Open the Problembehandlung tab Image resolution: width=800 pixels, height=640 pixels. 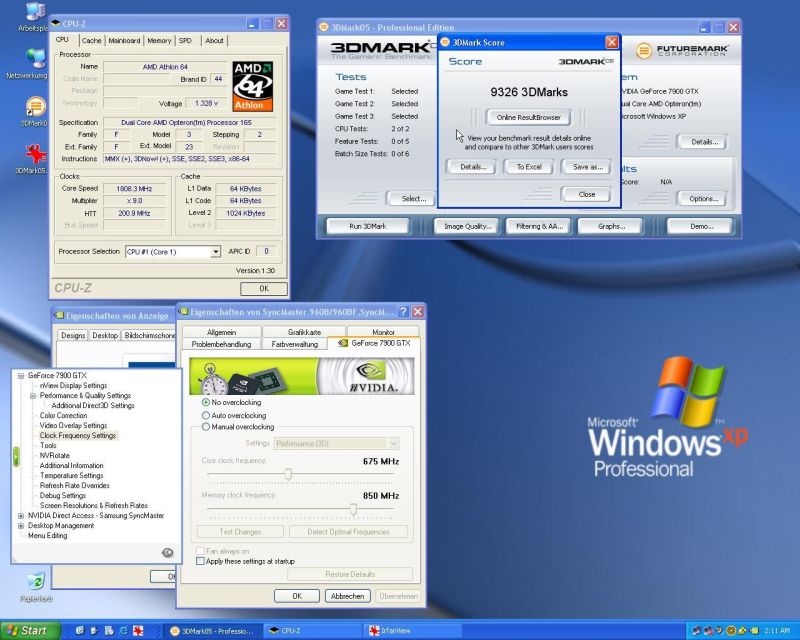[x=221, y=344]
